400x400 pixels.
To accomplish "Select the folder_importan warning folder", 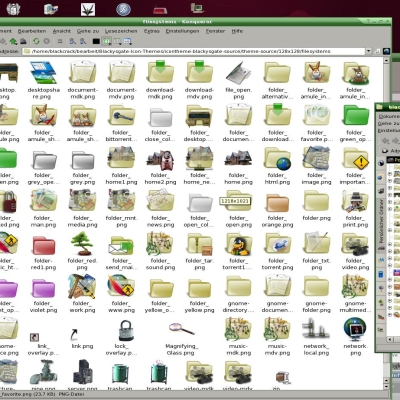I will (x=356, y=158).
